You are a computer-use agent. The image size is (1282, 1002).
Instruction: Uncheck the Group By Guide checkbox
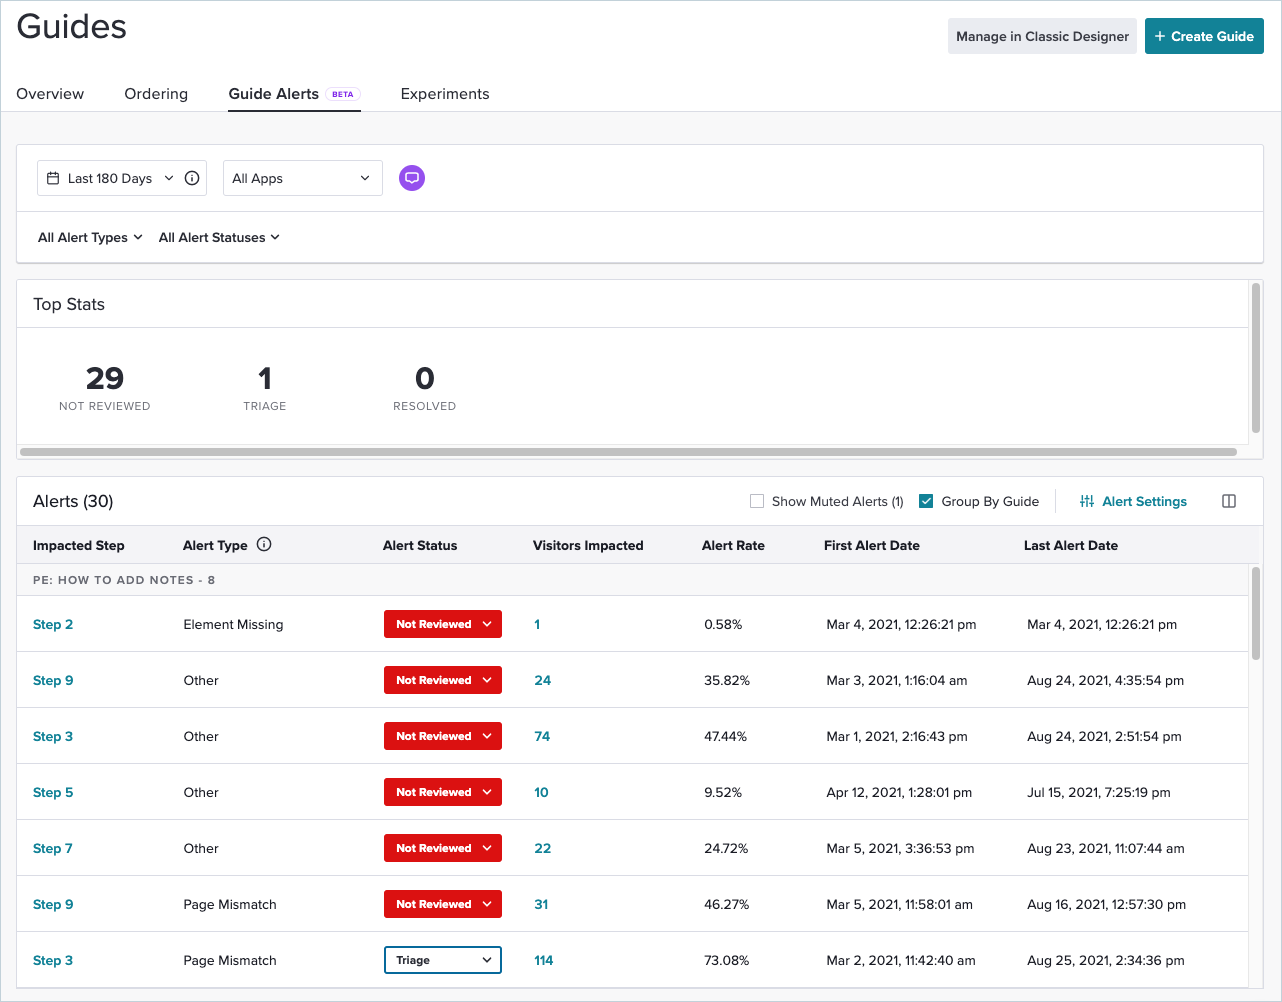926,501
